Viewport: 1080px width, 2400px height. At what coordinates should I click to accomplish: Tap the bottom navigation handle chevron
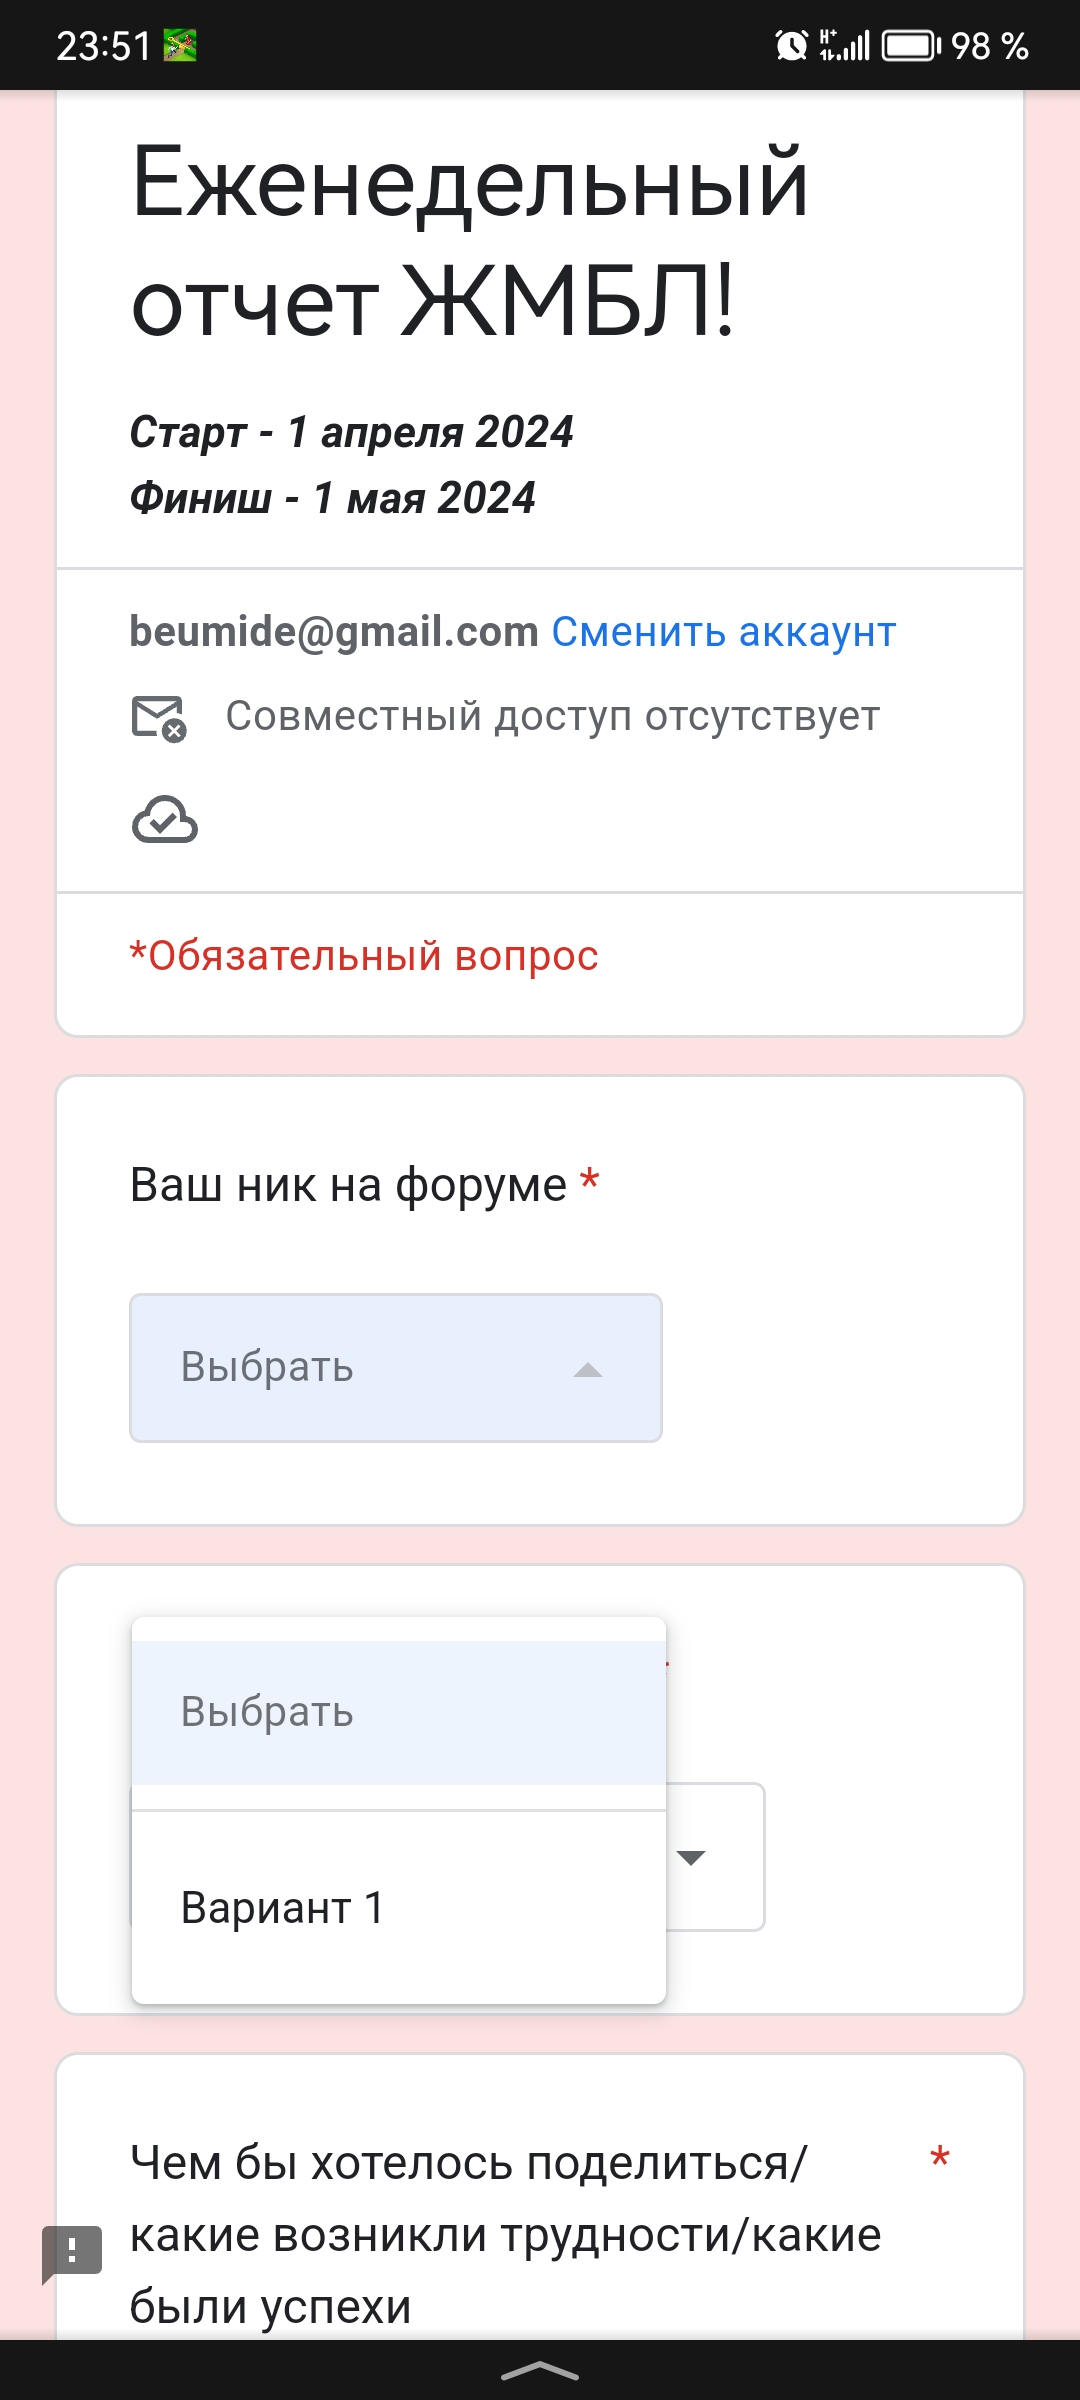[x=540, y=2370]
